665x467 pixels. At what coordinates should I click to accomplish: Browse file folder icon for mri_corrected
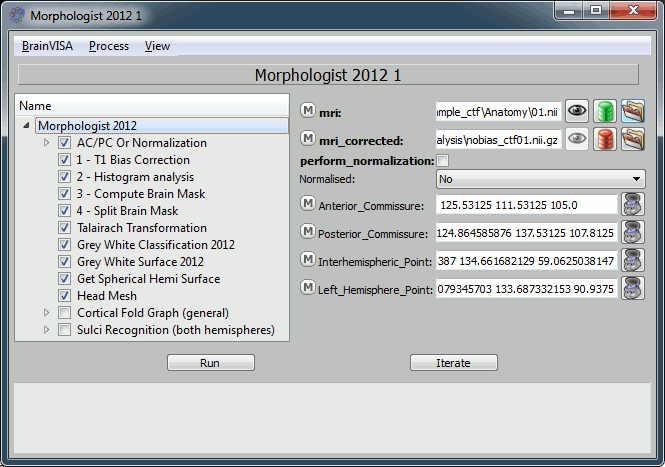(x=633, y=139)
